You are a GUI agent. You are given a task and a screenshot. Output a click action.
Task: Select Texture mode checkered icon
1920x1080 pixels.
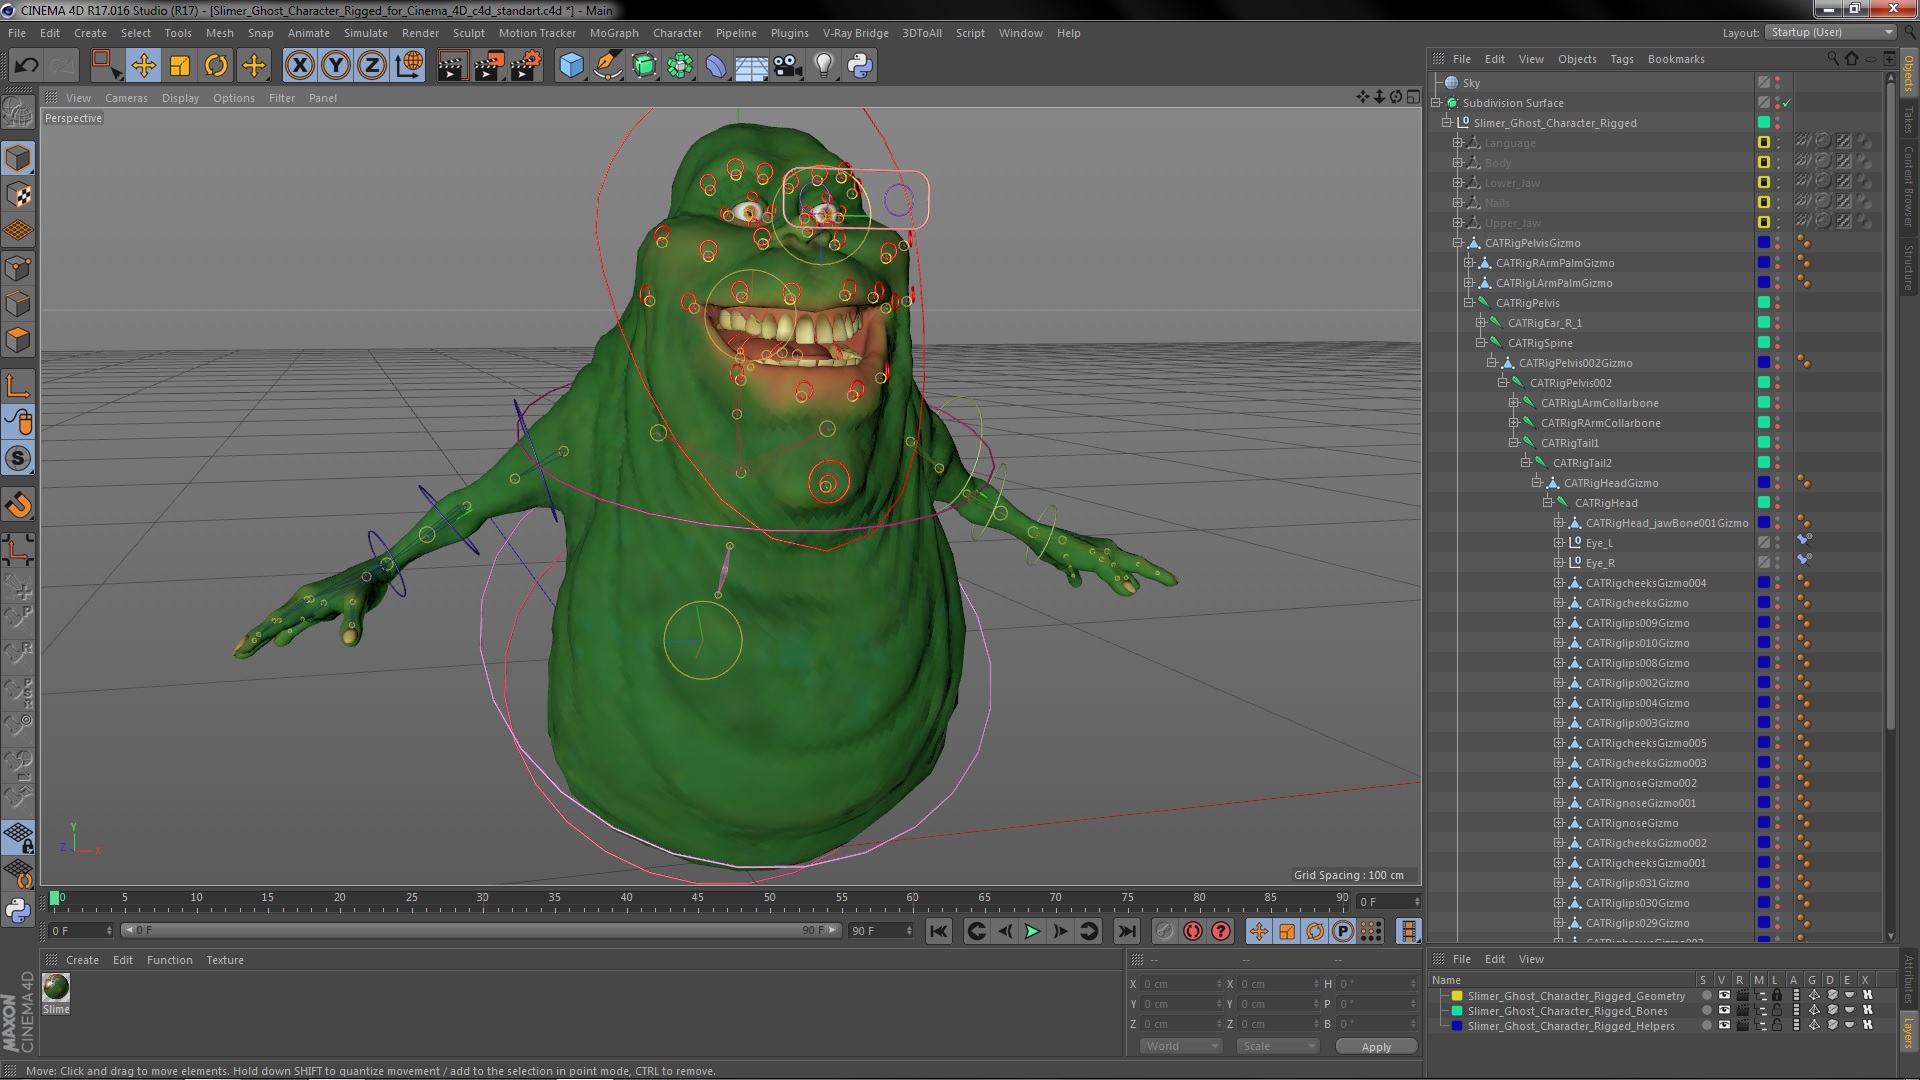pos(18,195)
